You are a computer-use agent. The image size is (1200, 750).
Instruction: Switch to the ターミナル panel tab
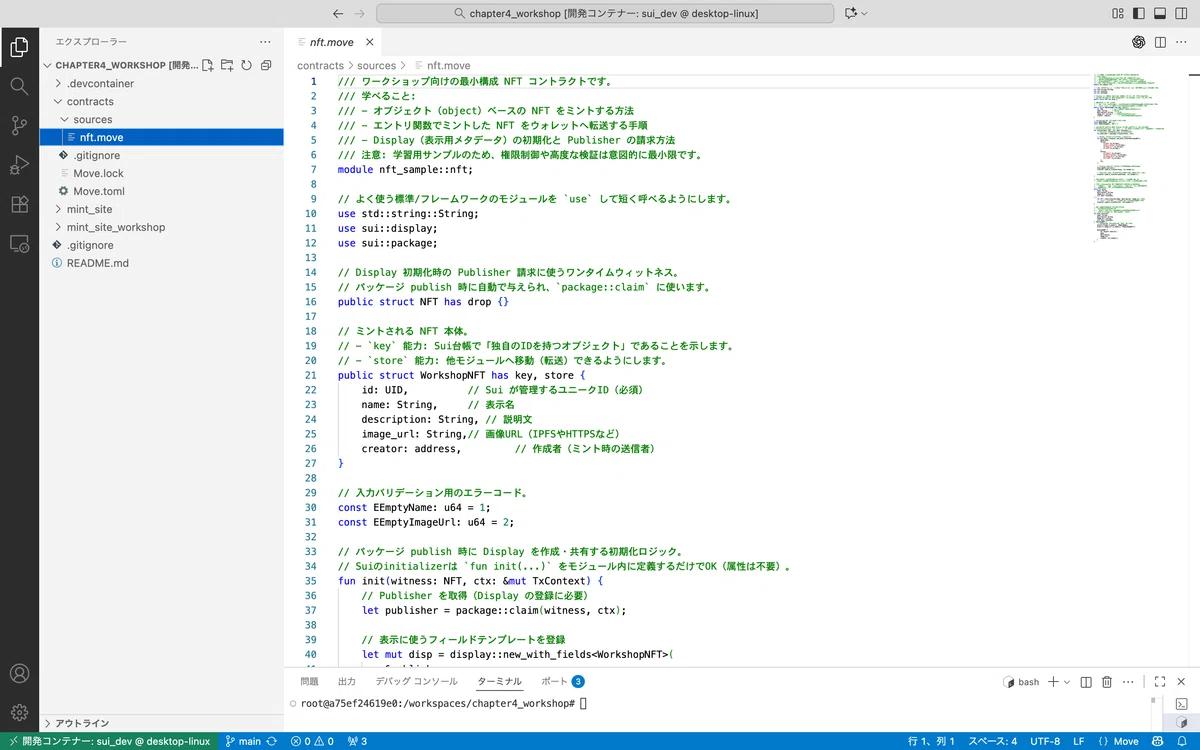pyautogui.click(x=499, y=681)
